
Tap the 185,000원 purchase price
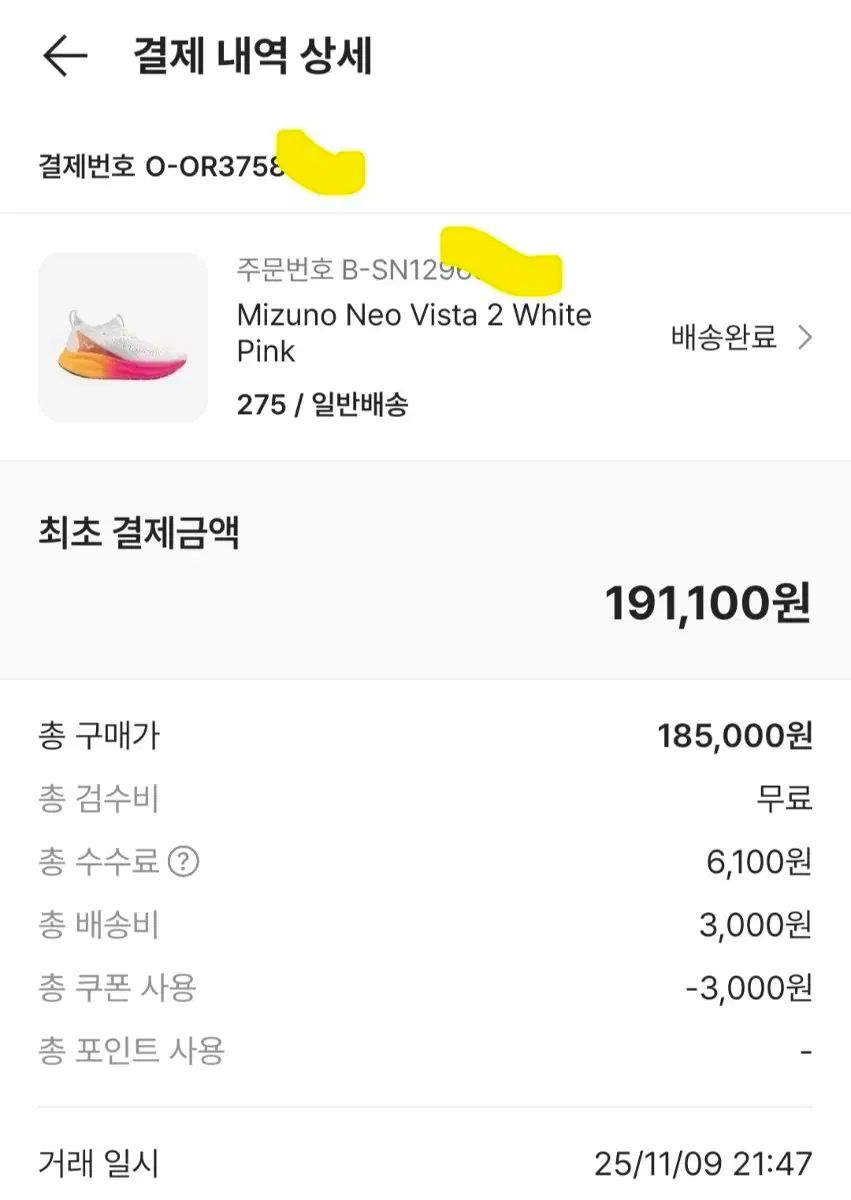tap(735, 737)
